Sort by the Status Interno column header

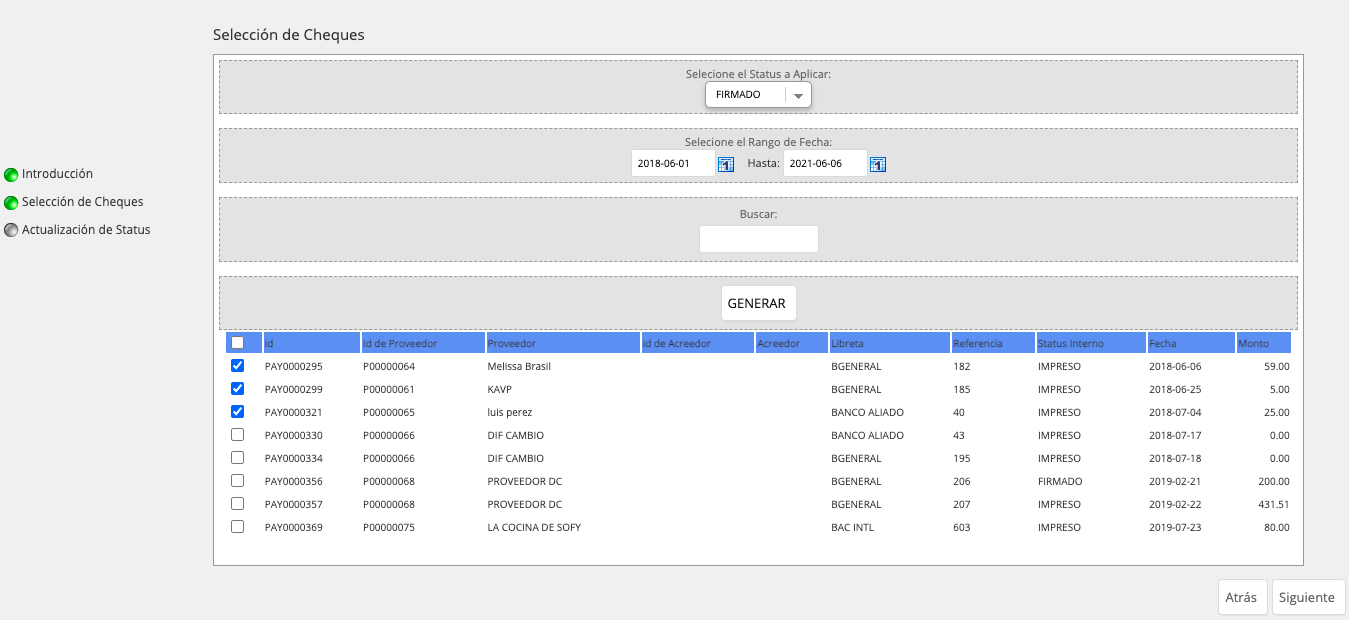(x=1091, y=343)
